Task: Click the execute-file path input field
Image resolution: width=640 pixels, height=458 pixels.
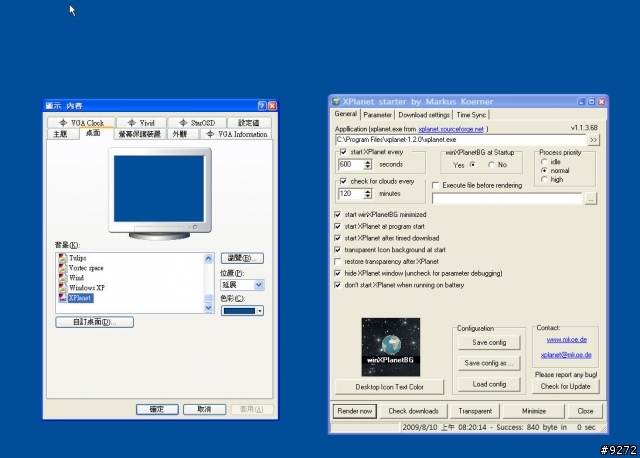Action: pyautogui.click(x=507, y=199)
